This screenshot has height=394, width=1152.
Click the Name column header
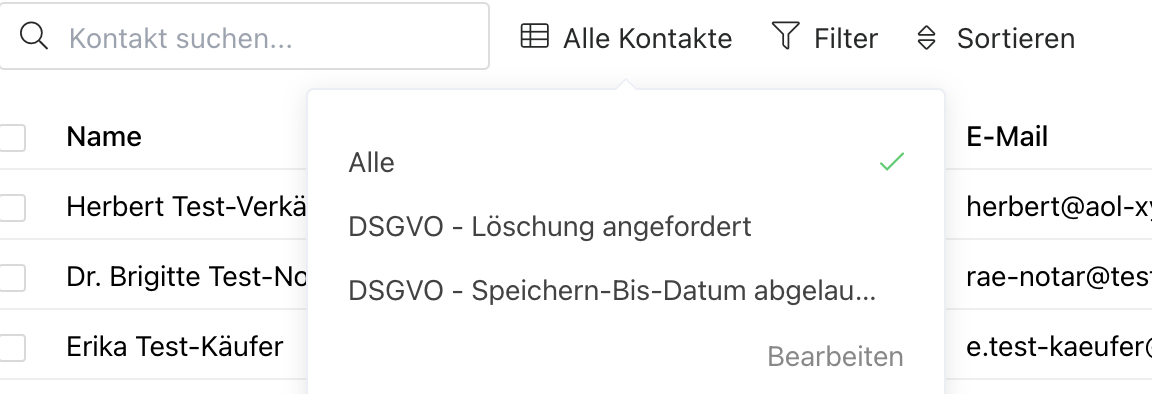point(104,136)
